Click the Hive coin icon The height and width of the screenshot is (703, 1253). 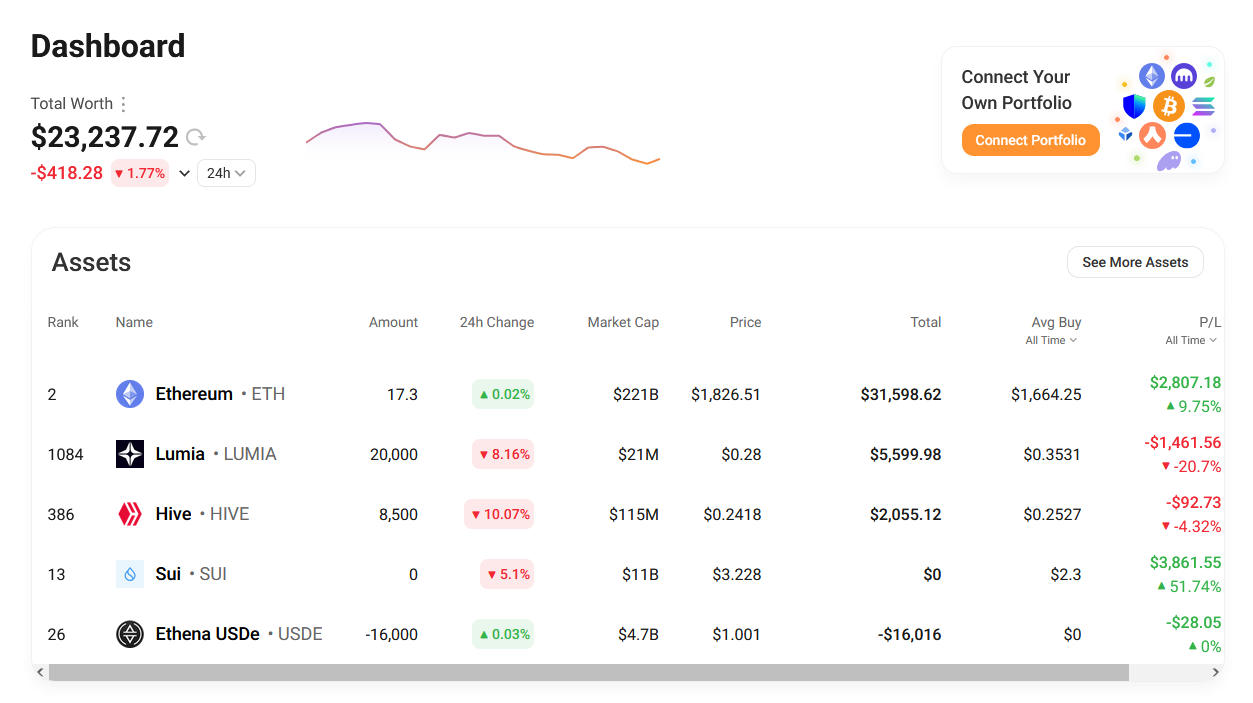(130, 514)
